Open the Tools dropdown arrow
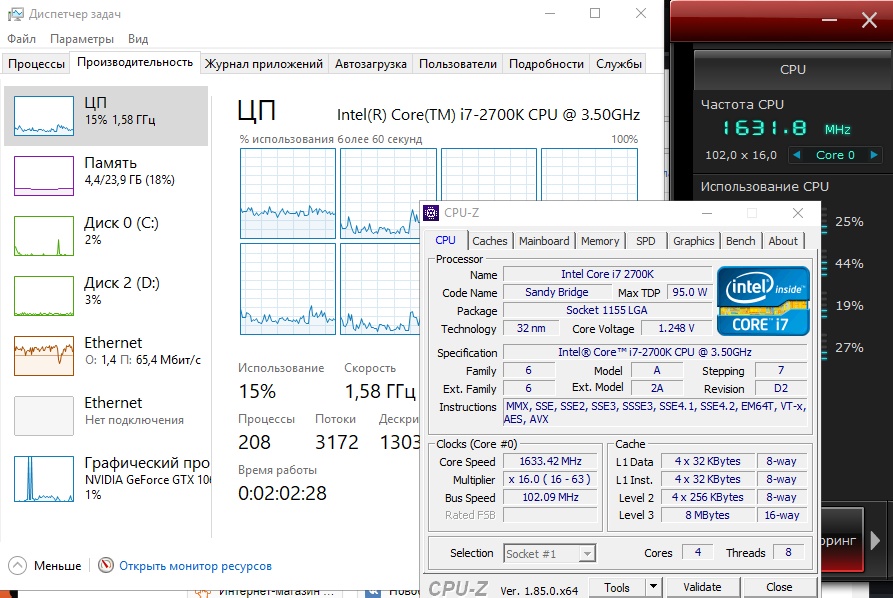Image resolution: width=893 pixels, height=598 pixels. tap(653, 587)
